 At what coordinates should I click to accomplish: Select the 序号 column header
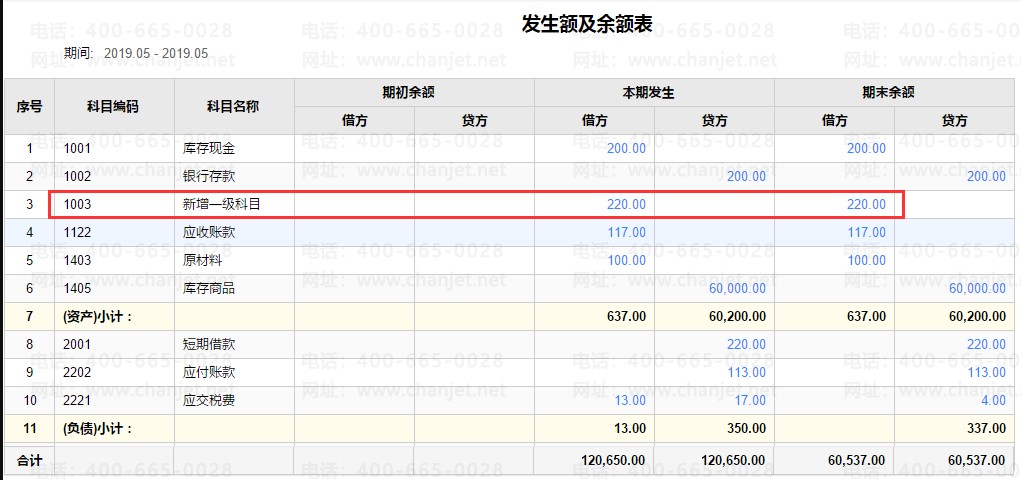pos(29,106)
